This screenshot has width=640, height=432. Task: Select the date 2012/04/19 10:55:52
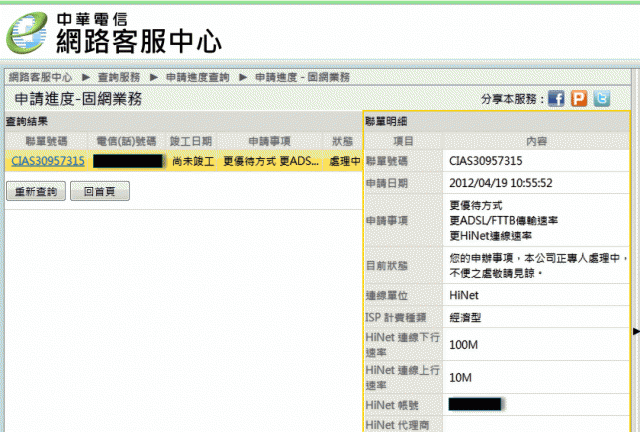click(501, 183)
